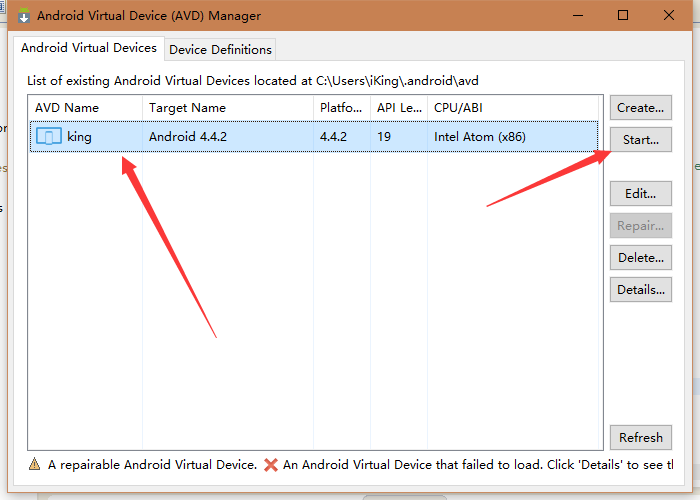Click the red X failed-load legend icon

click(x=271, y=465)
